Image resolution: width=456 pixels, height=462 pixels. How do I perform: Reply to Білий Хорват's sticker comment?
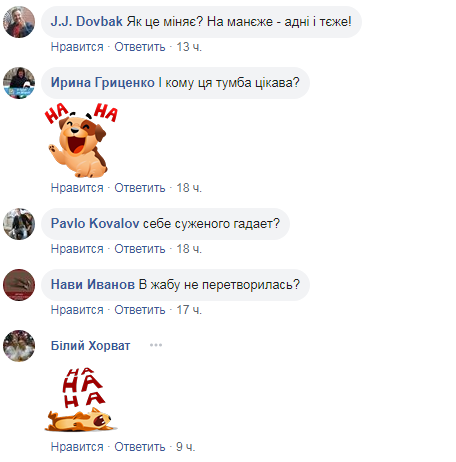click(140, 447)
